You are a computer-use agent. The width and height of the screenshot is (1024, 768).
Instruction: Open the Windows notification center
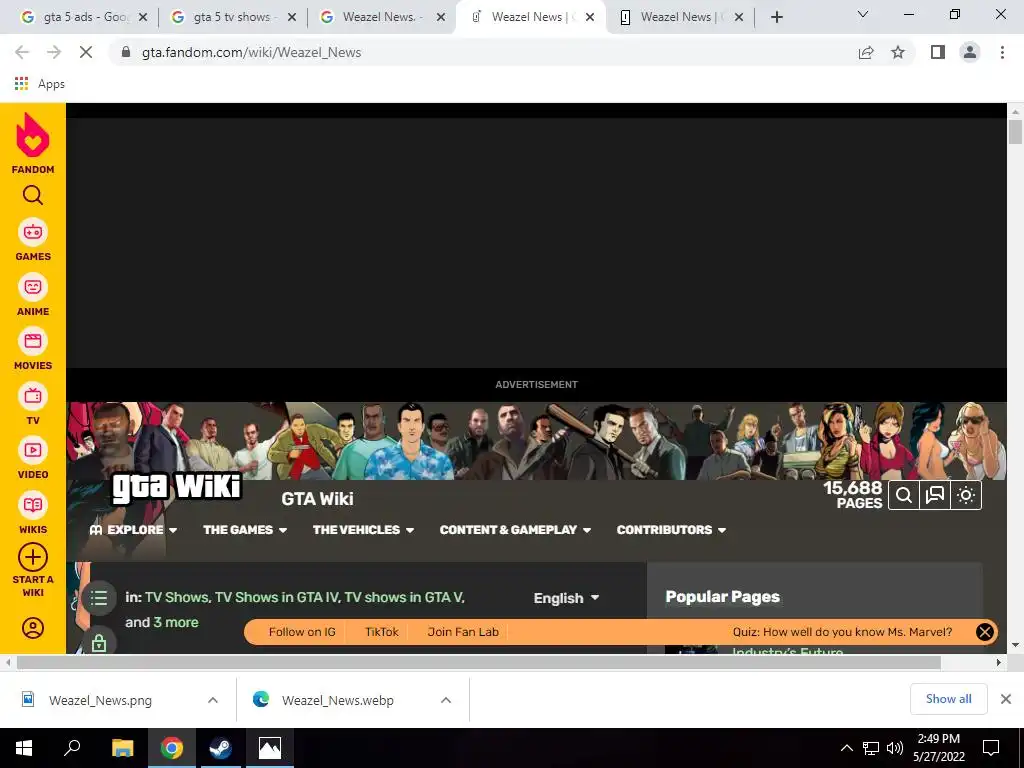991,748
